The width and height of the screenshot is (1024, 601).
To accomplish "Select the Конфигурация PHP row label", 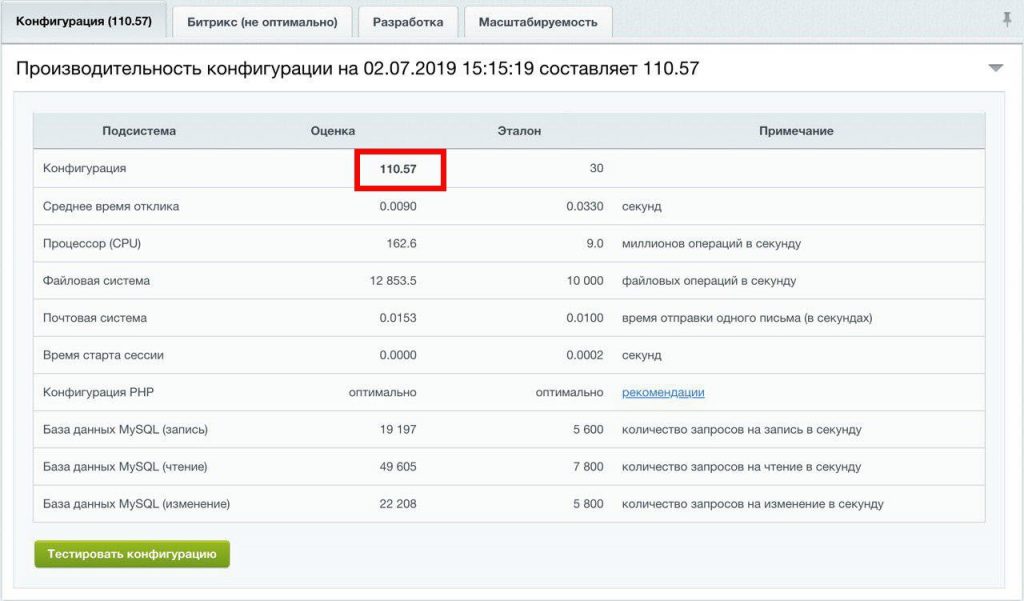I will click(x=98, y=393).
